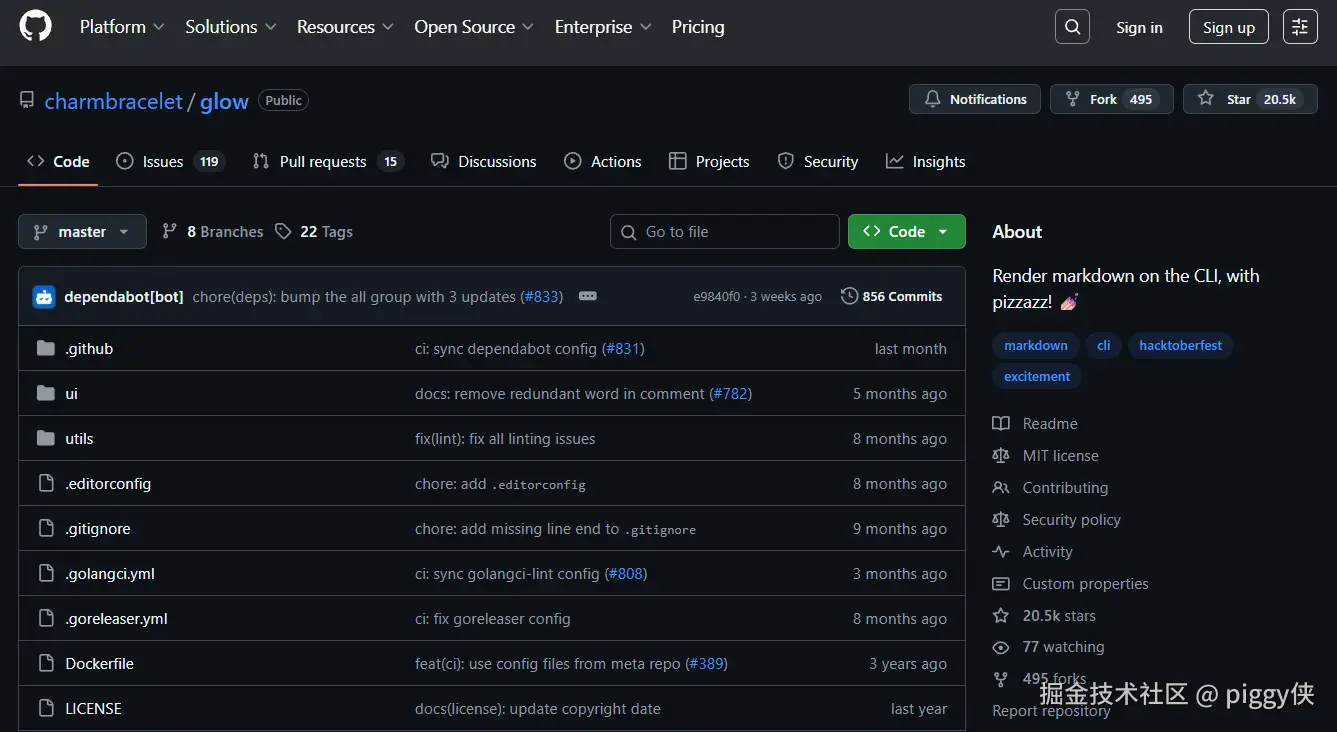Image resolution: width=1337 pixels, height=732 pixels.
Task: Open the #833 pull request link
Action: coord(541,297)
